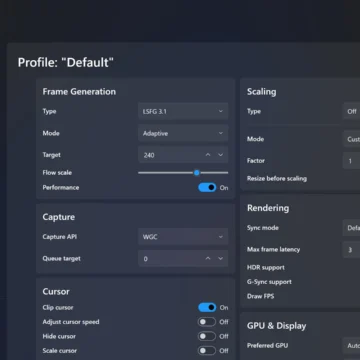
Task: Click the Profile "Default" title
Action: point(66,63)
